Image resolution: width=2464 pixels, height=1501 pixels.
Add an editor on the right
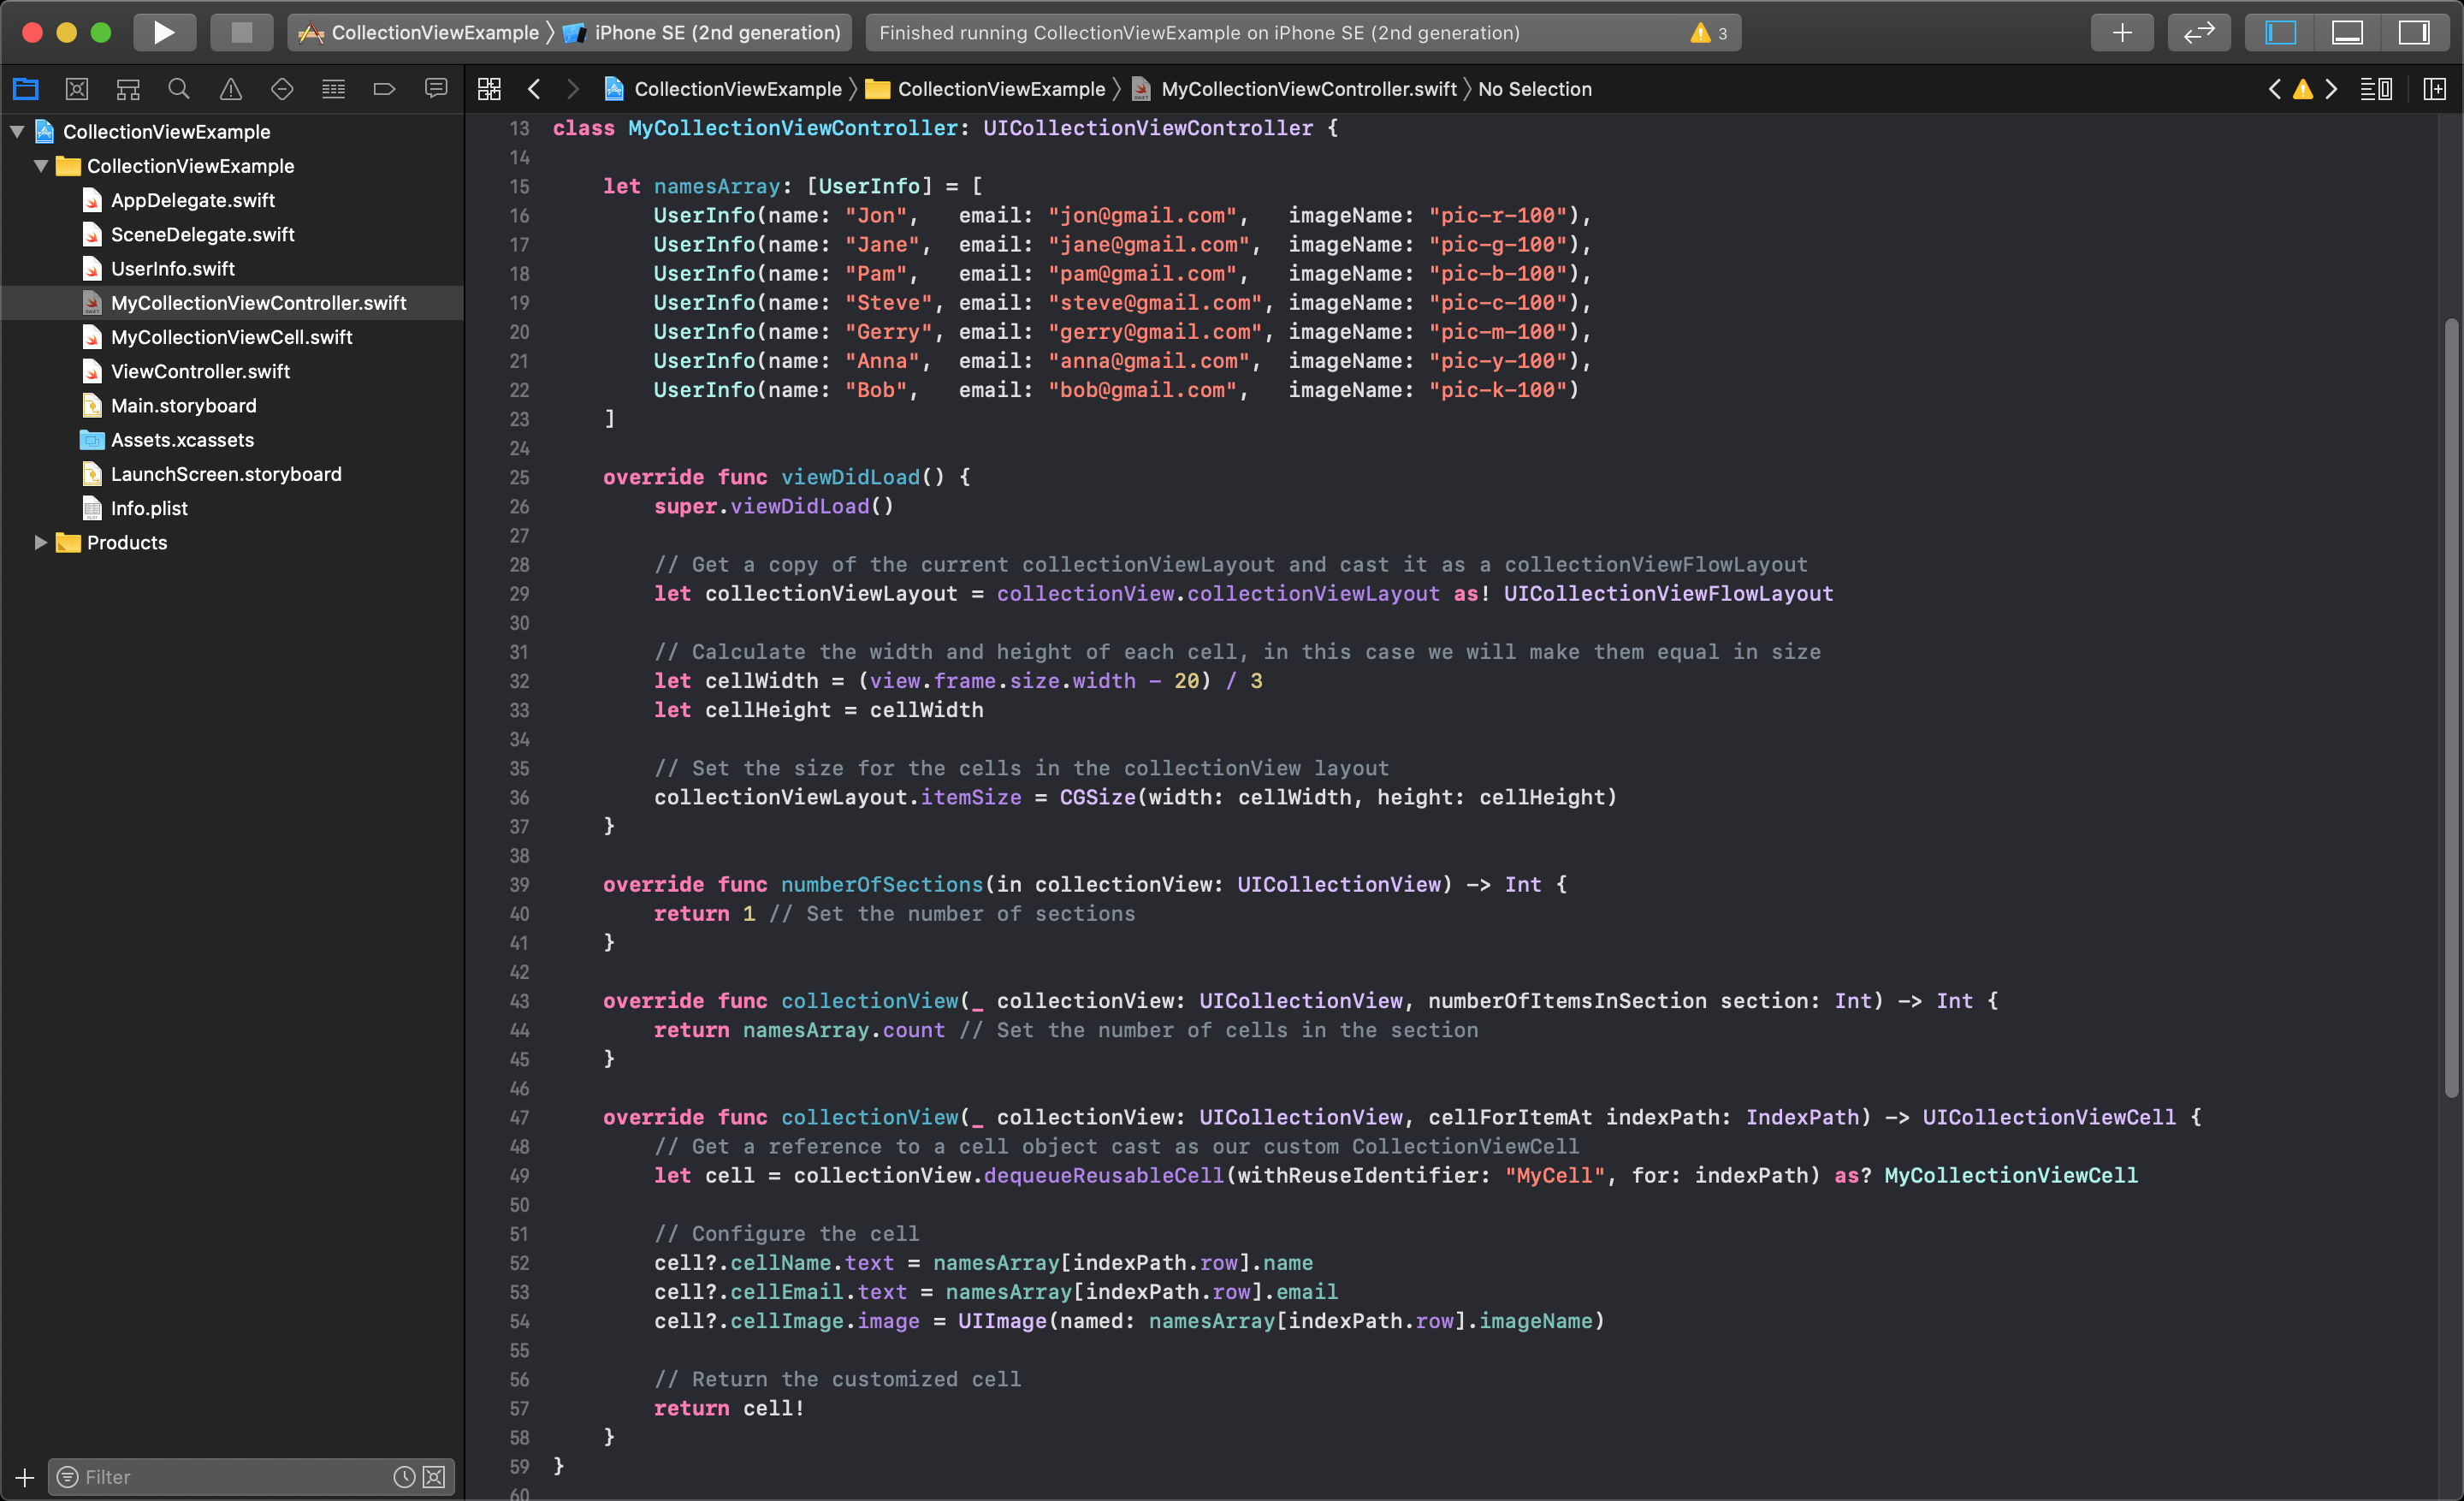[2435, 89]
